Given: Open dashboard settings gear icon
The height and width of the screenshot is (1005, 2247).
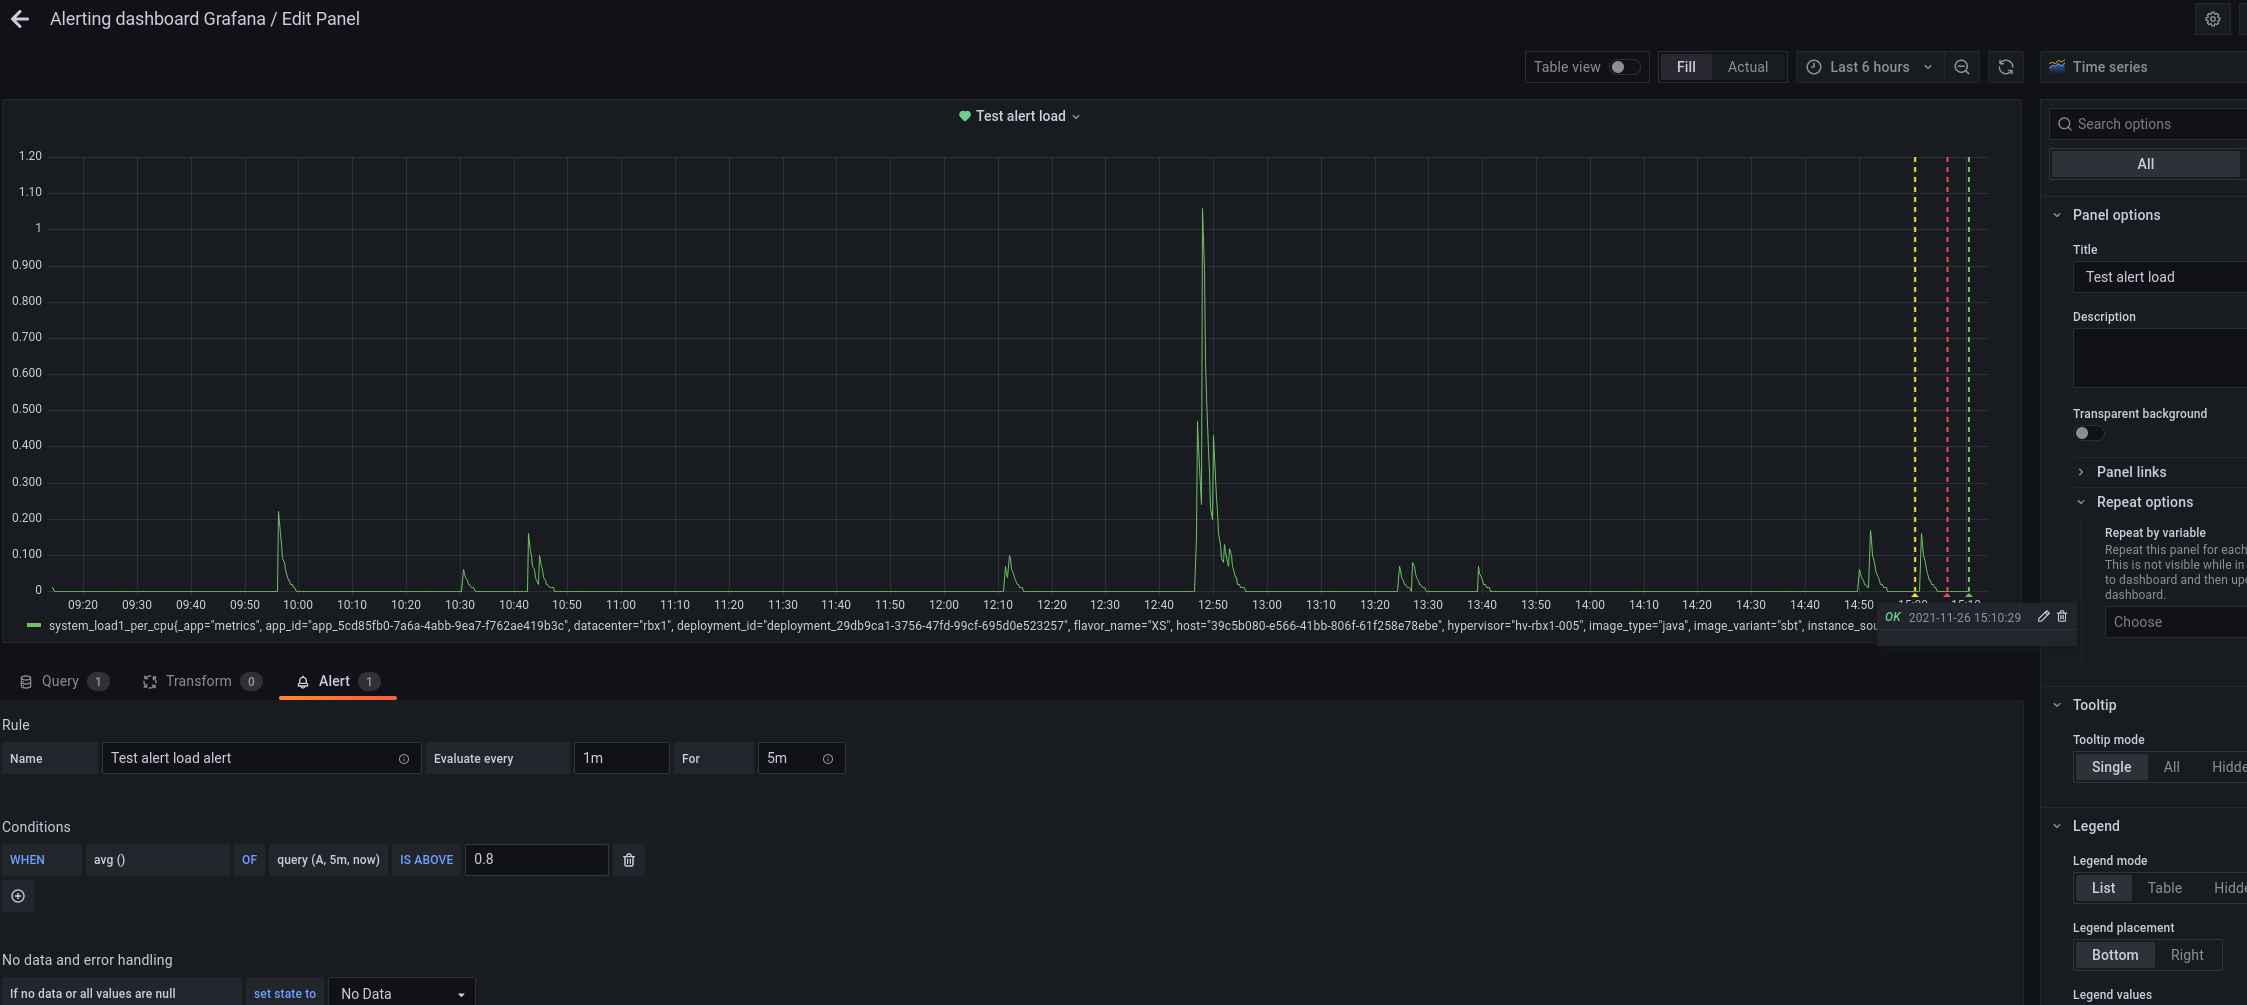Looking at the screenshot, I should click(x=2212, y=19).
